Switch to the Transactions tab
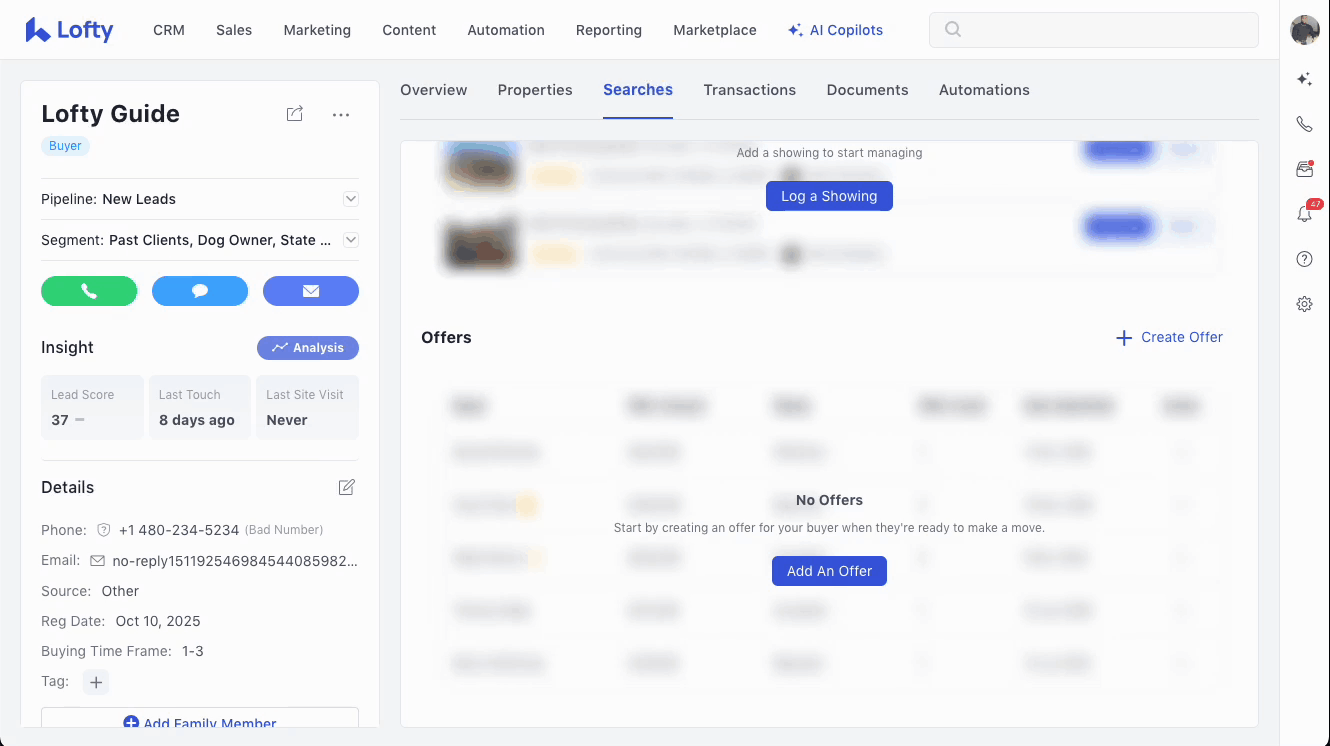 point(749,90)
